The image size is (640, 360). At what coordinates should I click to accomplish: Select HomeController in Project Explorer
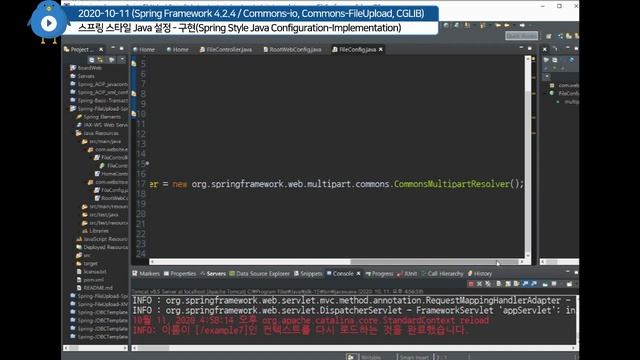coord(111,174)
